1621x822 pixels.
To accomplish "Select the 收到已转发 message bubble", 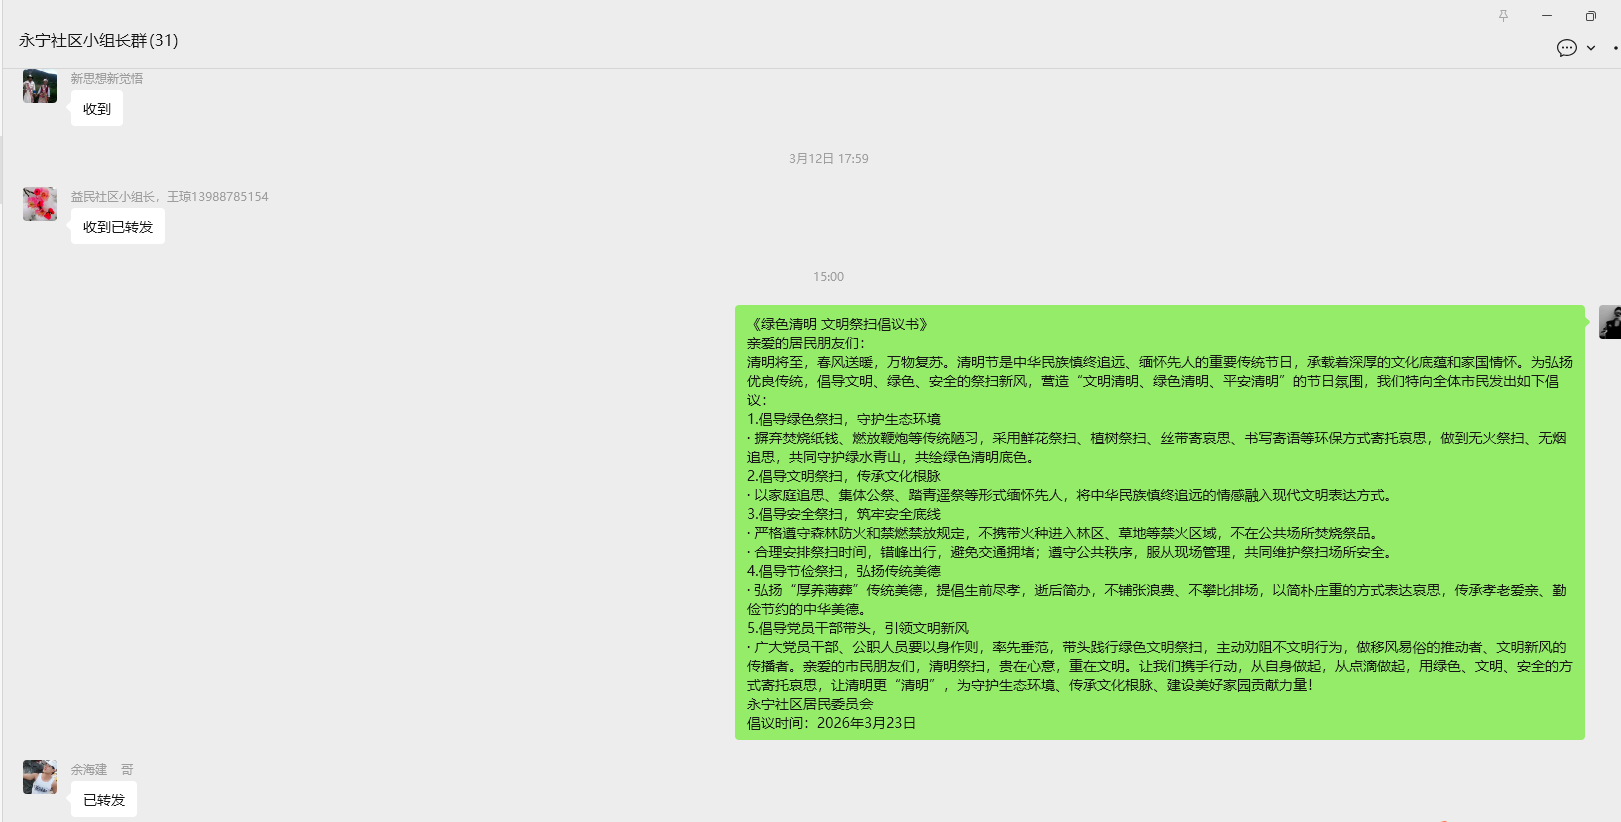I will pos(118,227).
